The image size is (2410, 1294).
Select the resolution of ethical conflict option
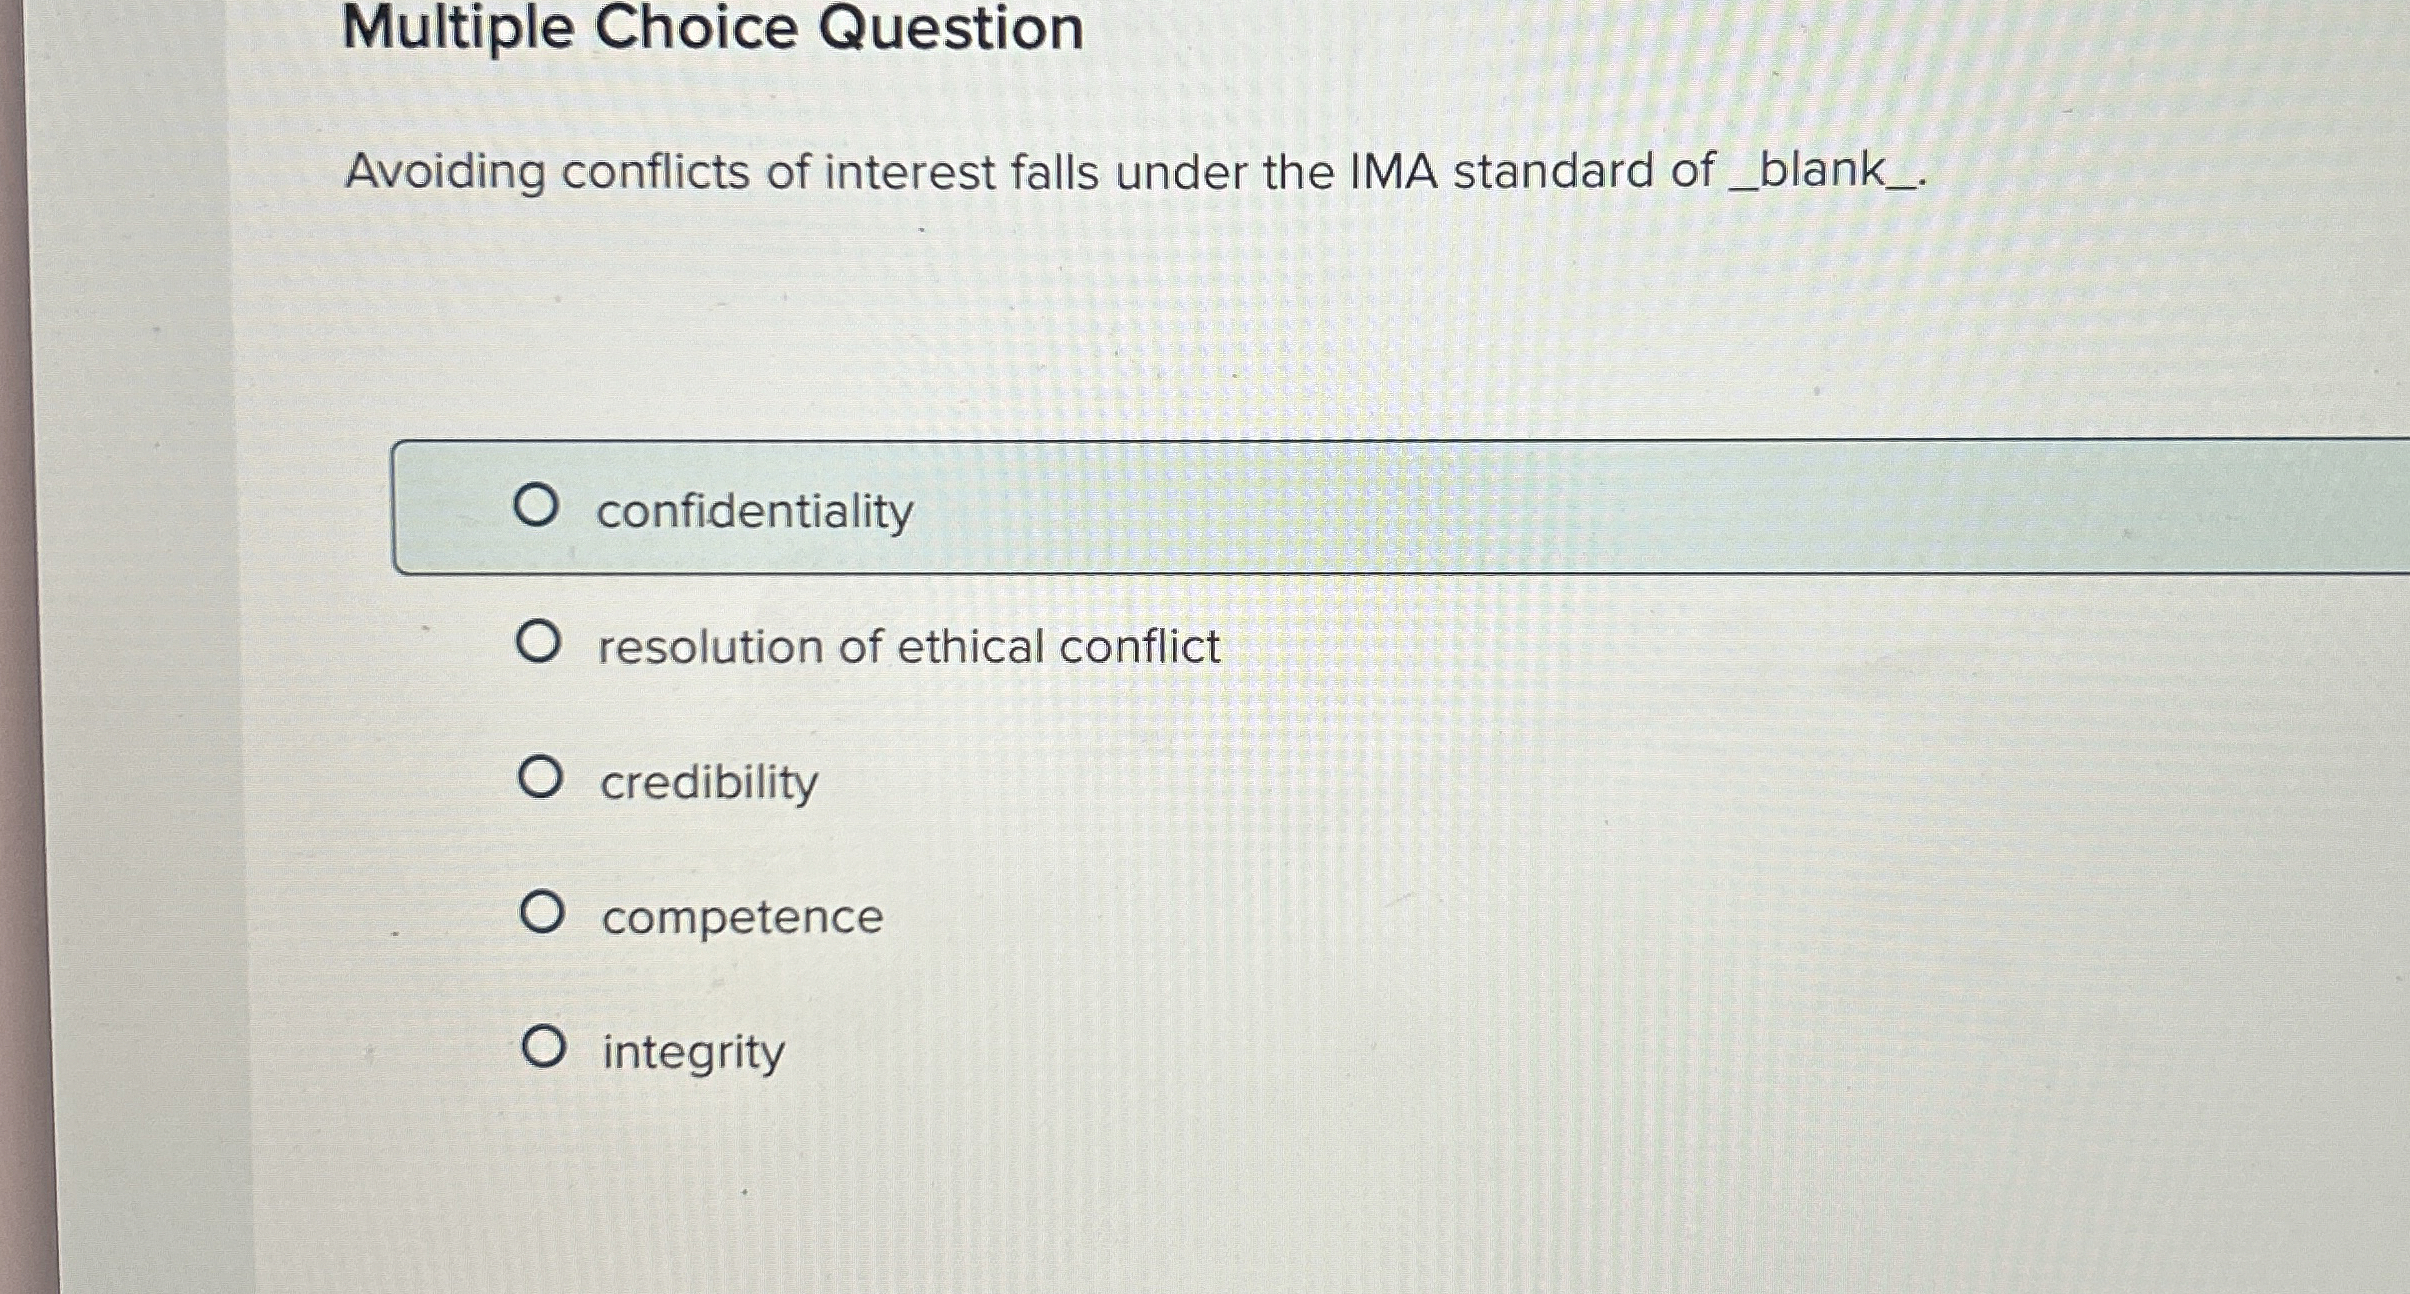541,645
